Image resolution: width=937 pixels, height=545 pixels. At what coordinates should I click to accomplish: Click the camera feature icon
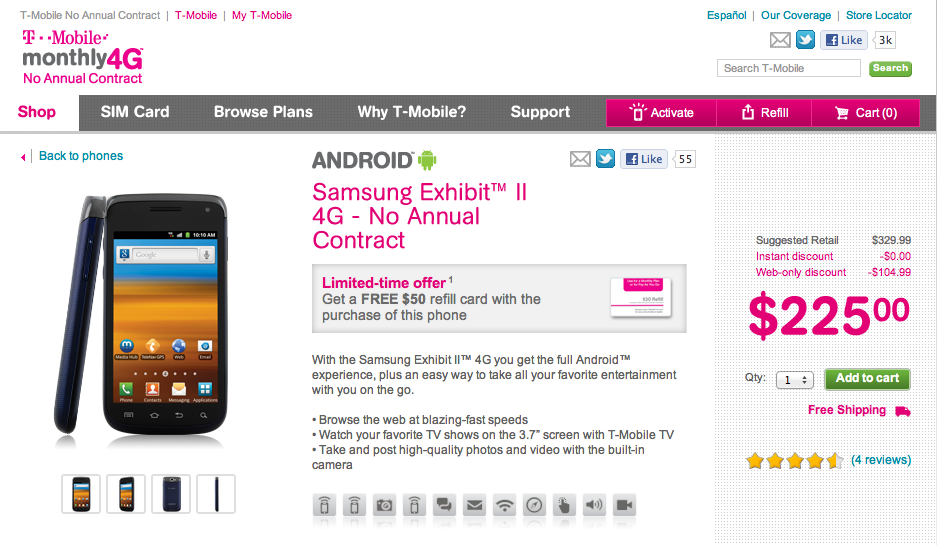point(384,506)
